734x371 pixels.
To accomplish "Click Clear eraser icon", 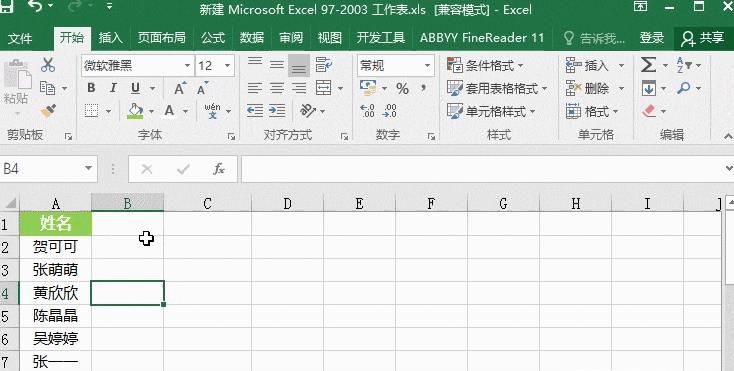I will click(x=649, y=111).
